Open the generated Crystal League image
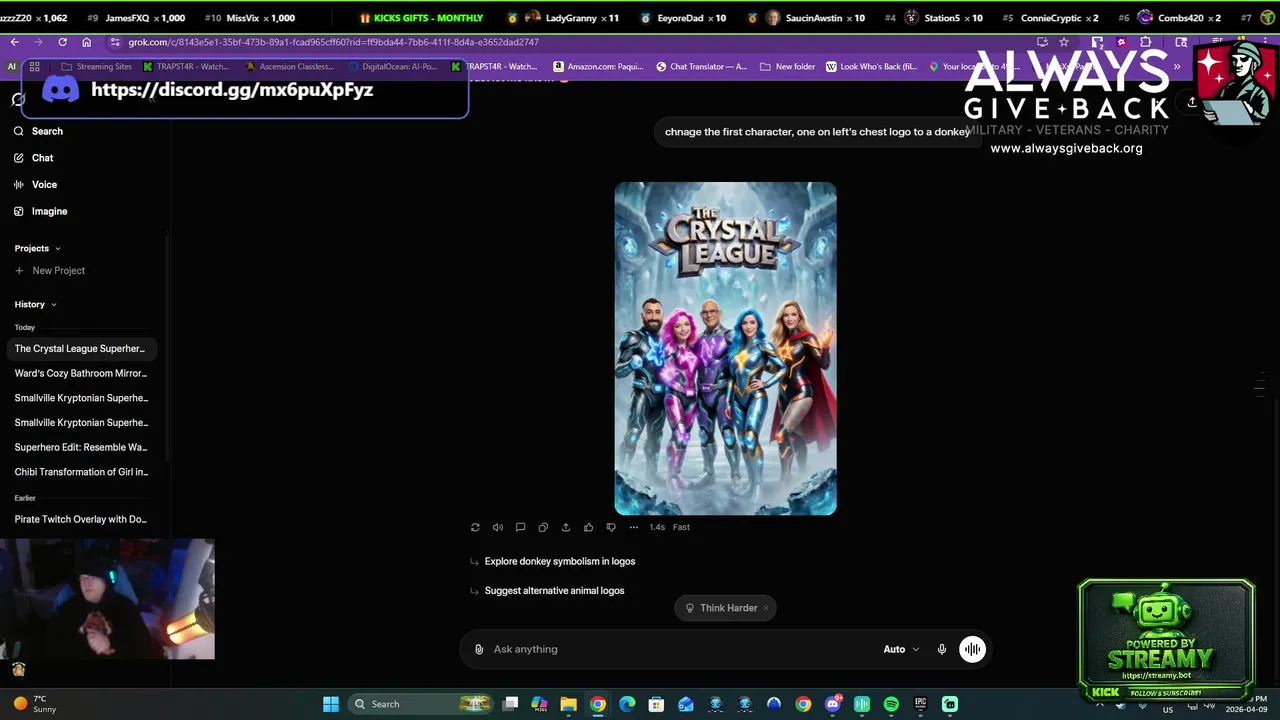 pyautogui.click(x=725, y=348)
